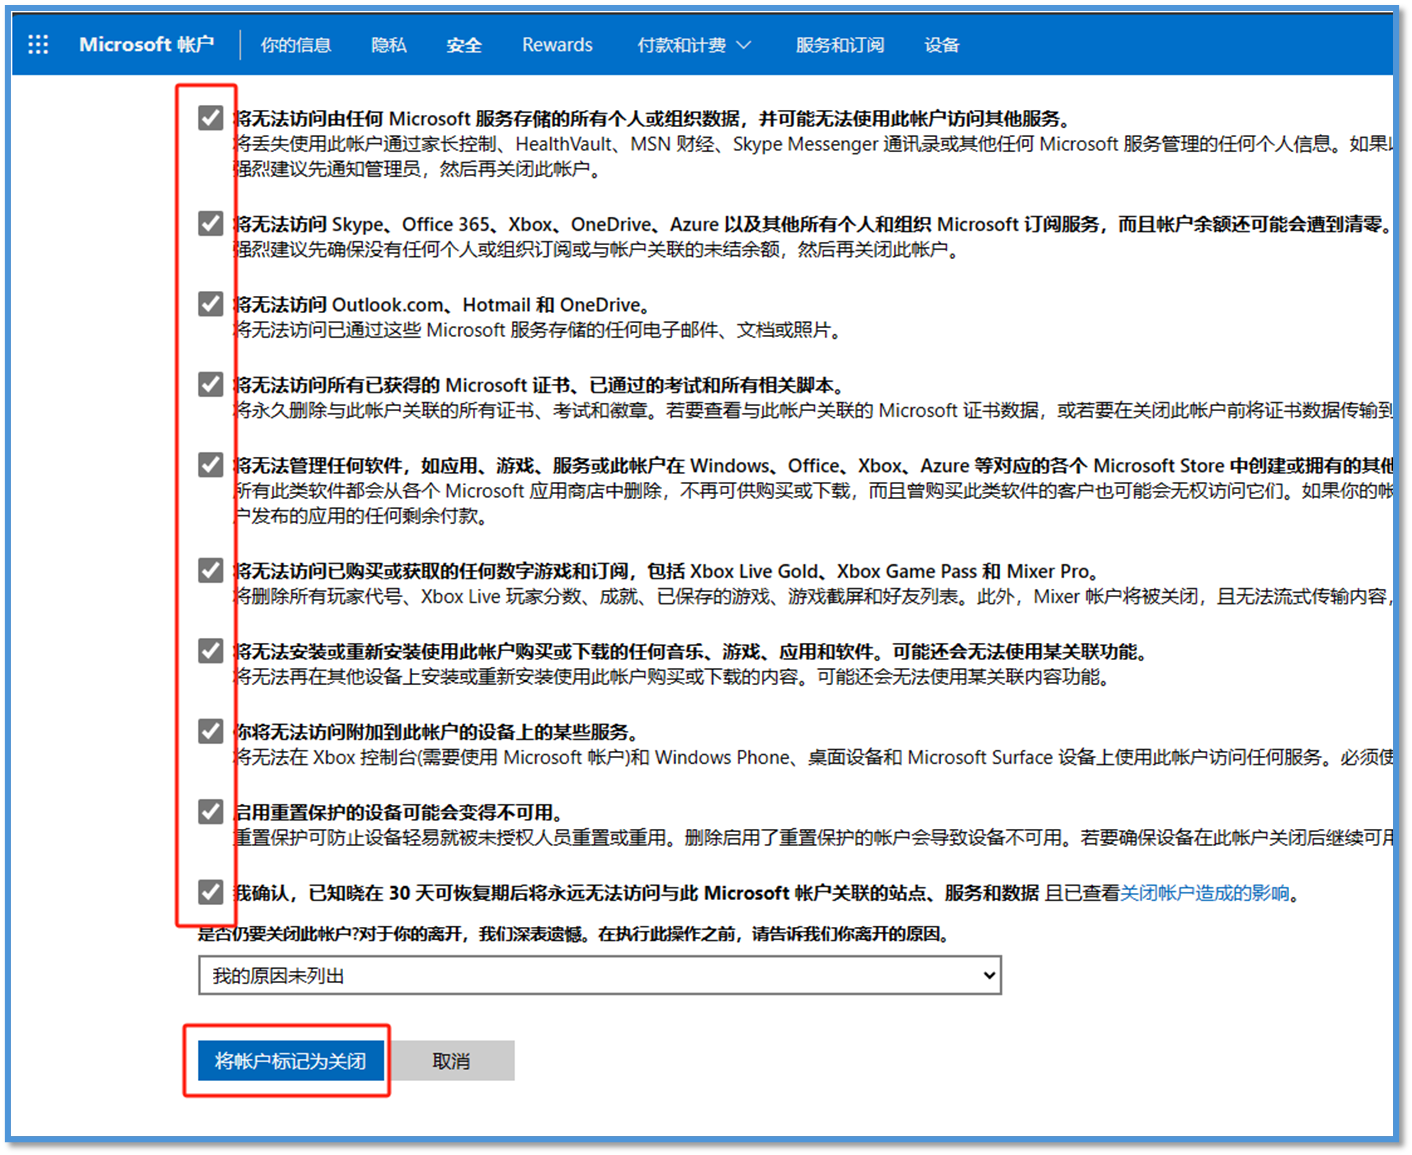Open the 关闭帐户造成的影响 link
This screenshot has width=1412, height=1155.
1204,893
